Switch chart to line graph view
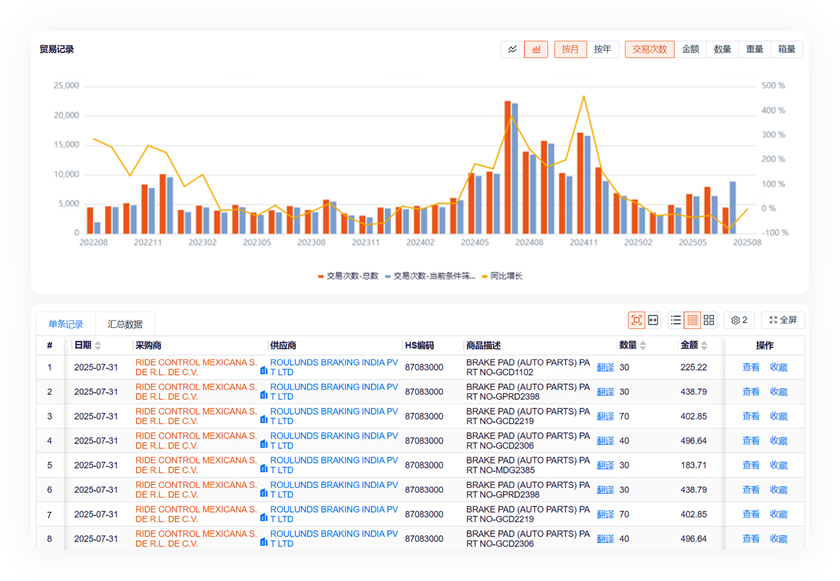Viewport: 840px width, 581px height. tap(512, 49)
